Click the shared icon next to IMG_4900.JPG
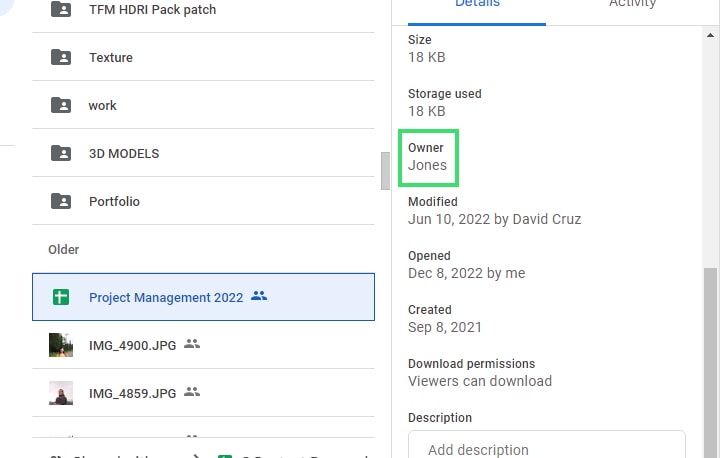 pos(192,344)
